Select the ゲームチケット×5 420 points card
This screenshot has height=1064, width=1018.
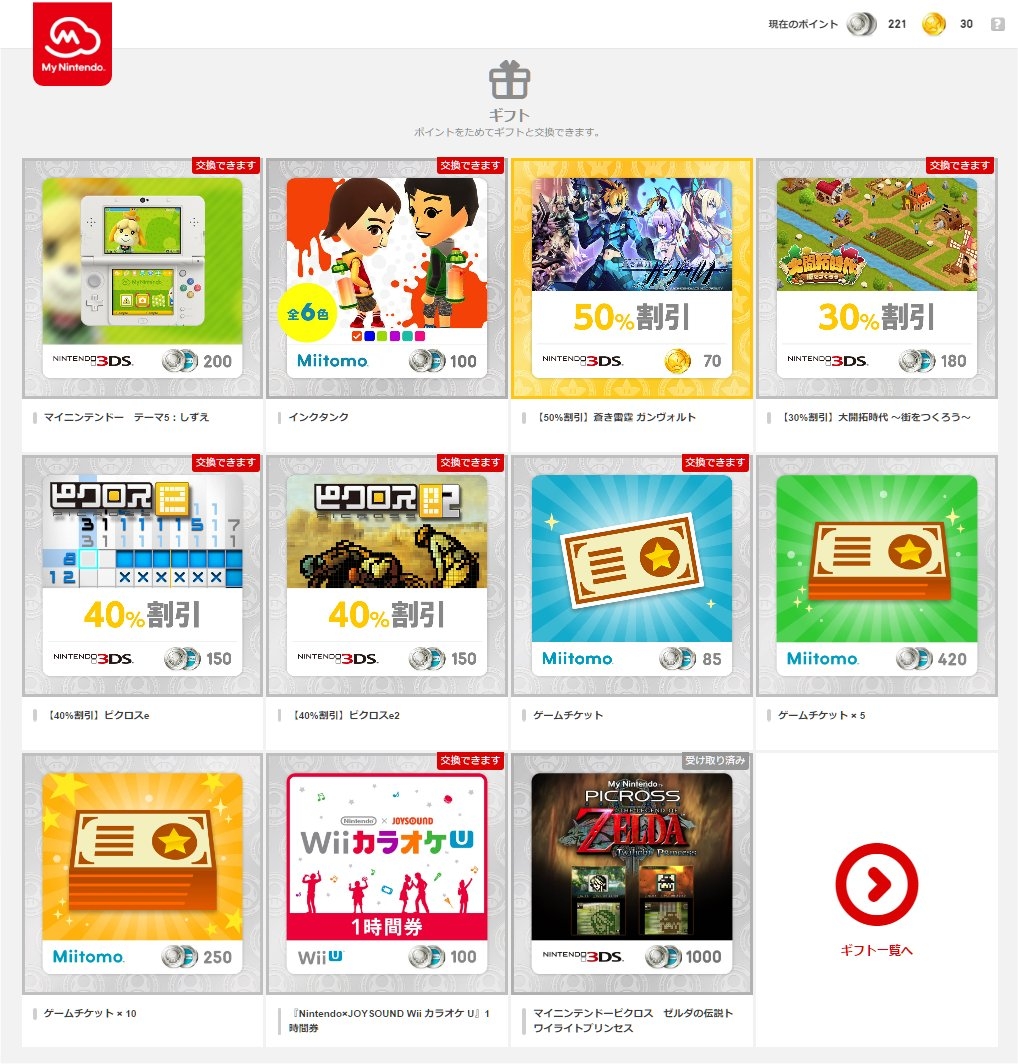pyautogui.click(x=876, y=575)
